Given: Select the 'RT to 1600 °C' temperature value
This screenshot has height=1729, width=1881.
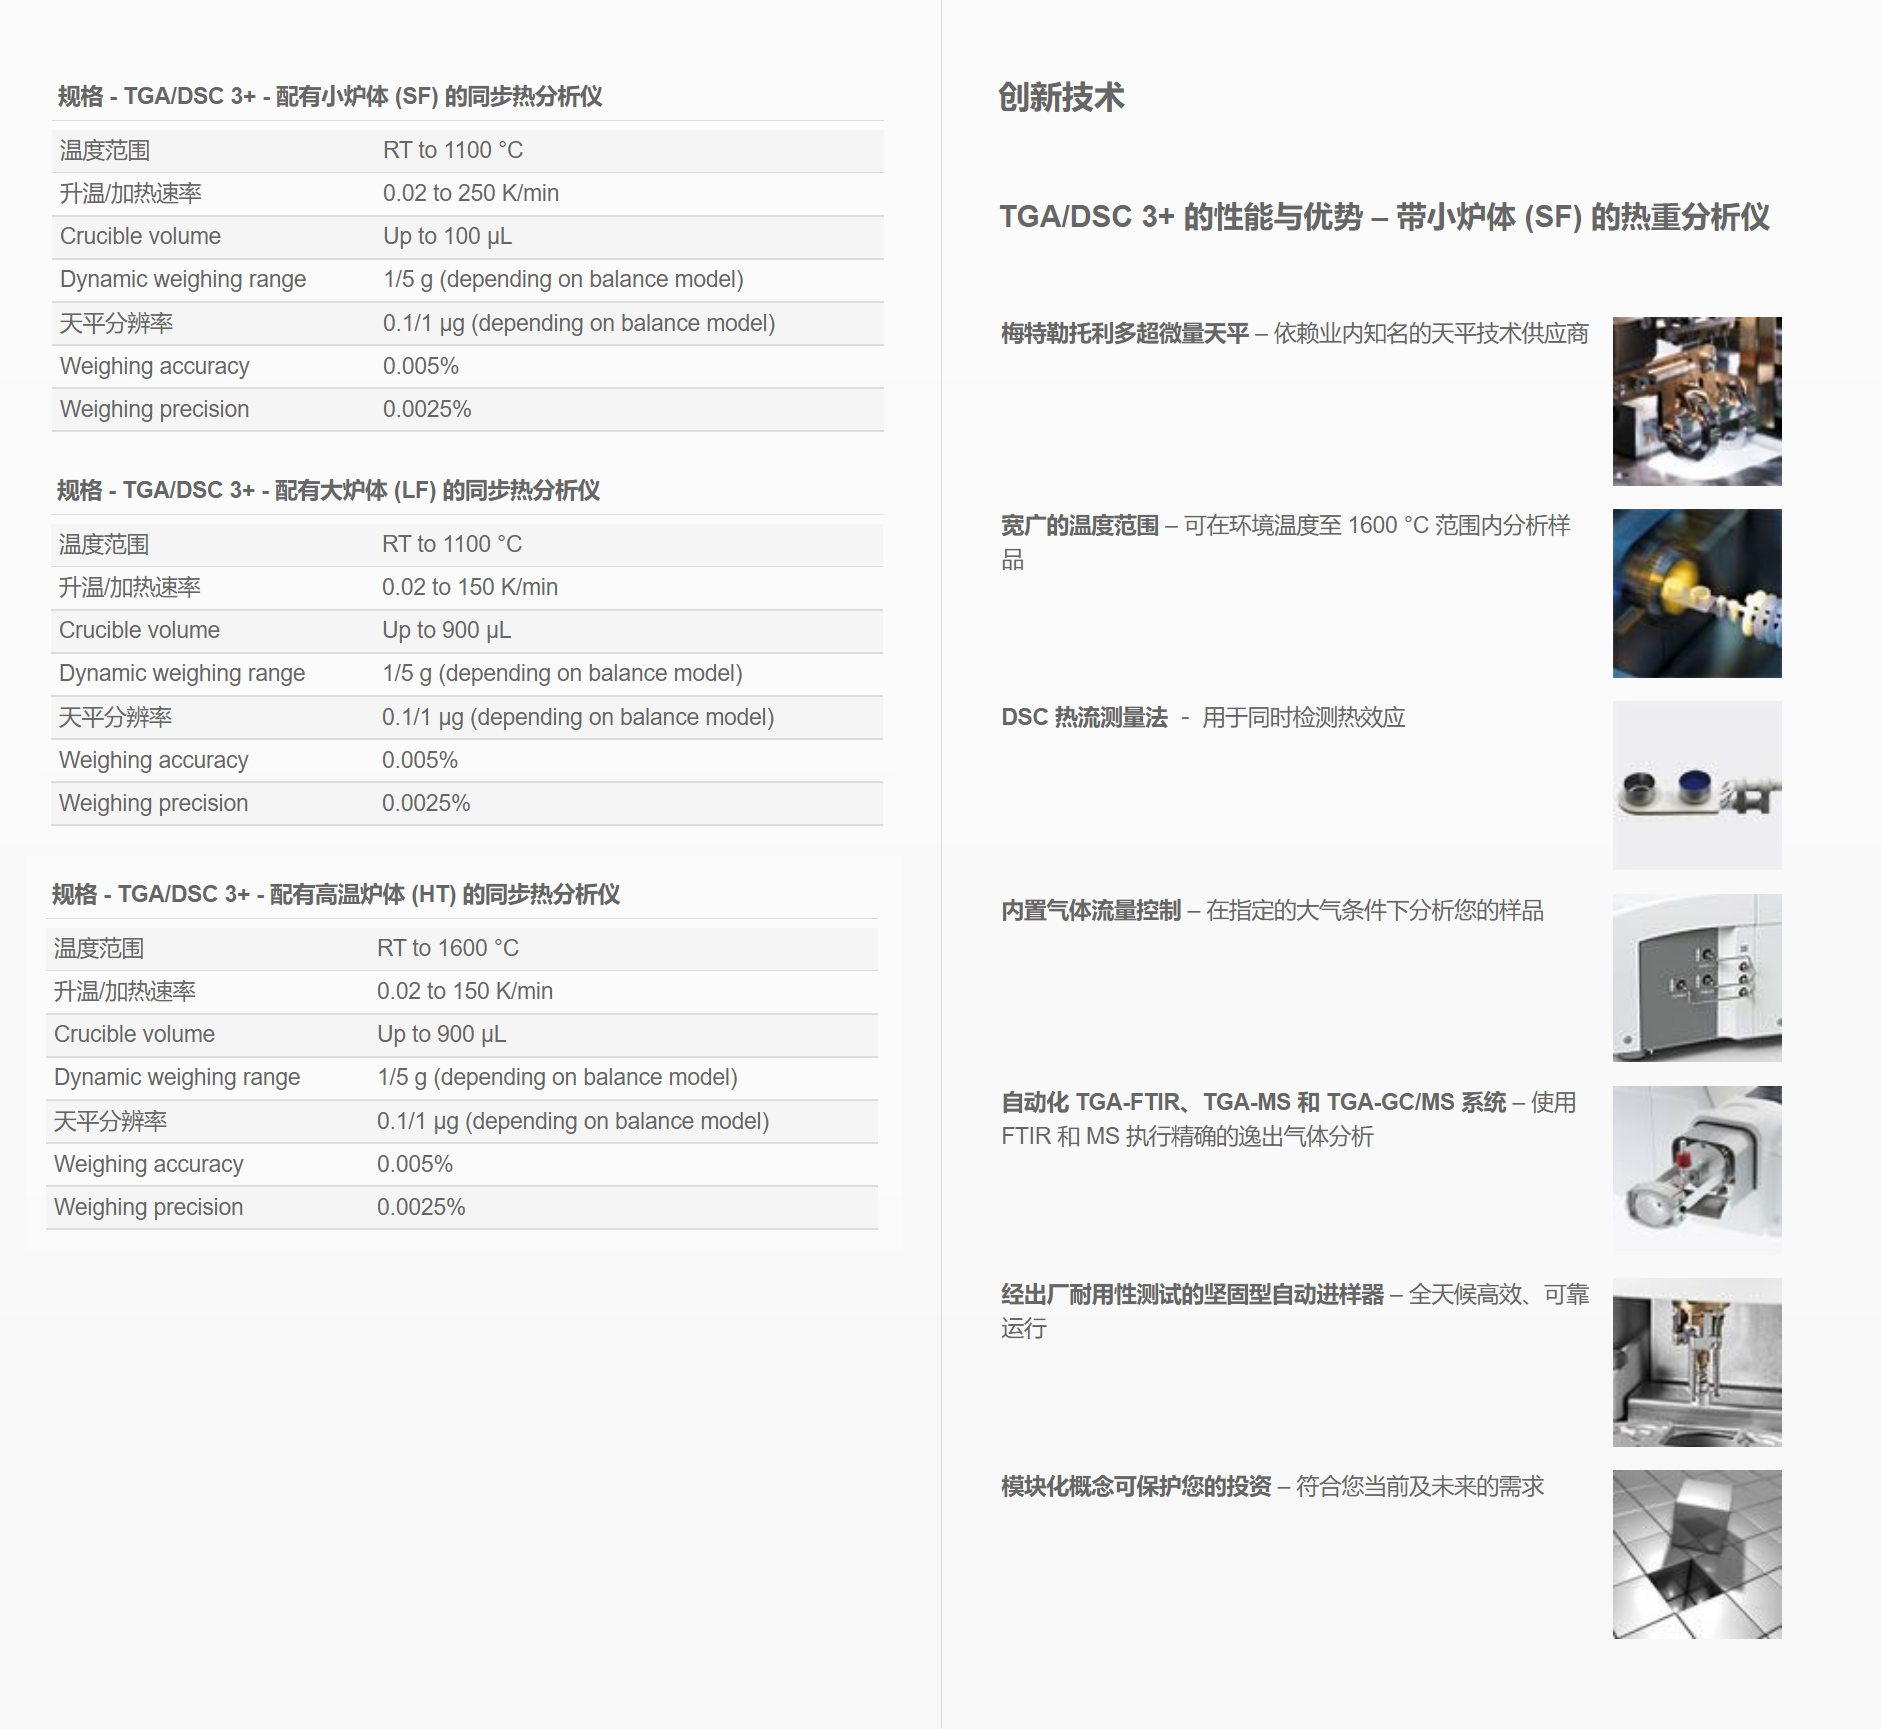Looking at the screenshot, I should 448,948.
